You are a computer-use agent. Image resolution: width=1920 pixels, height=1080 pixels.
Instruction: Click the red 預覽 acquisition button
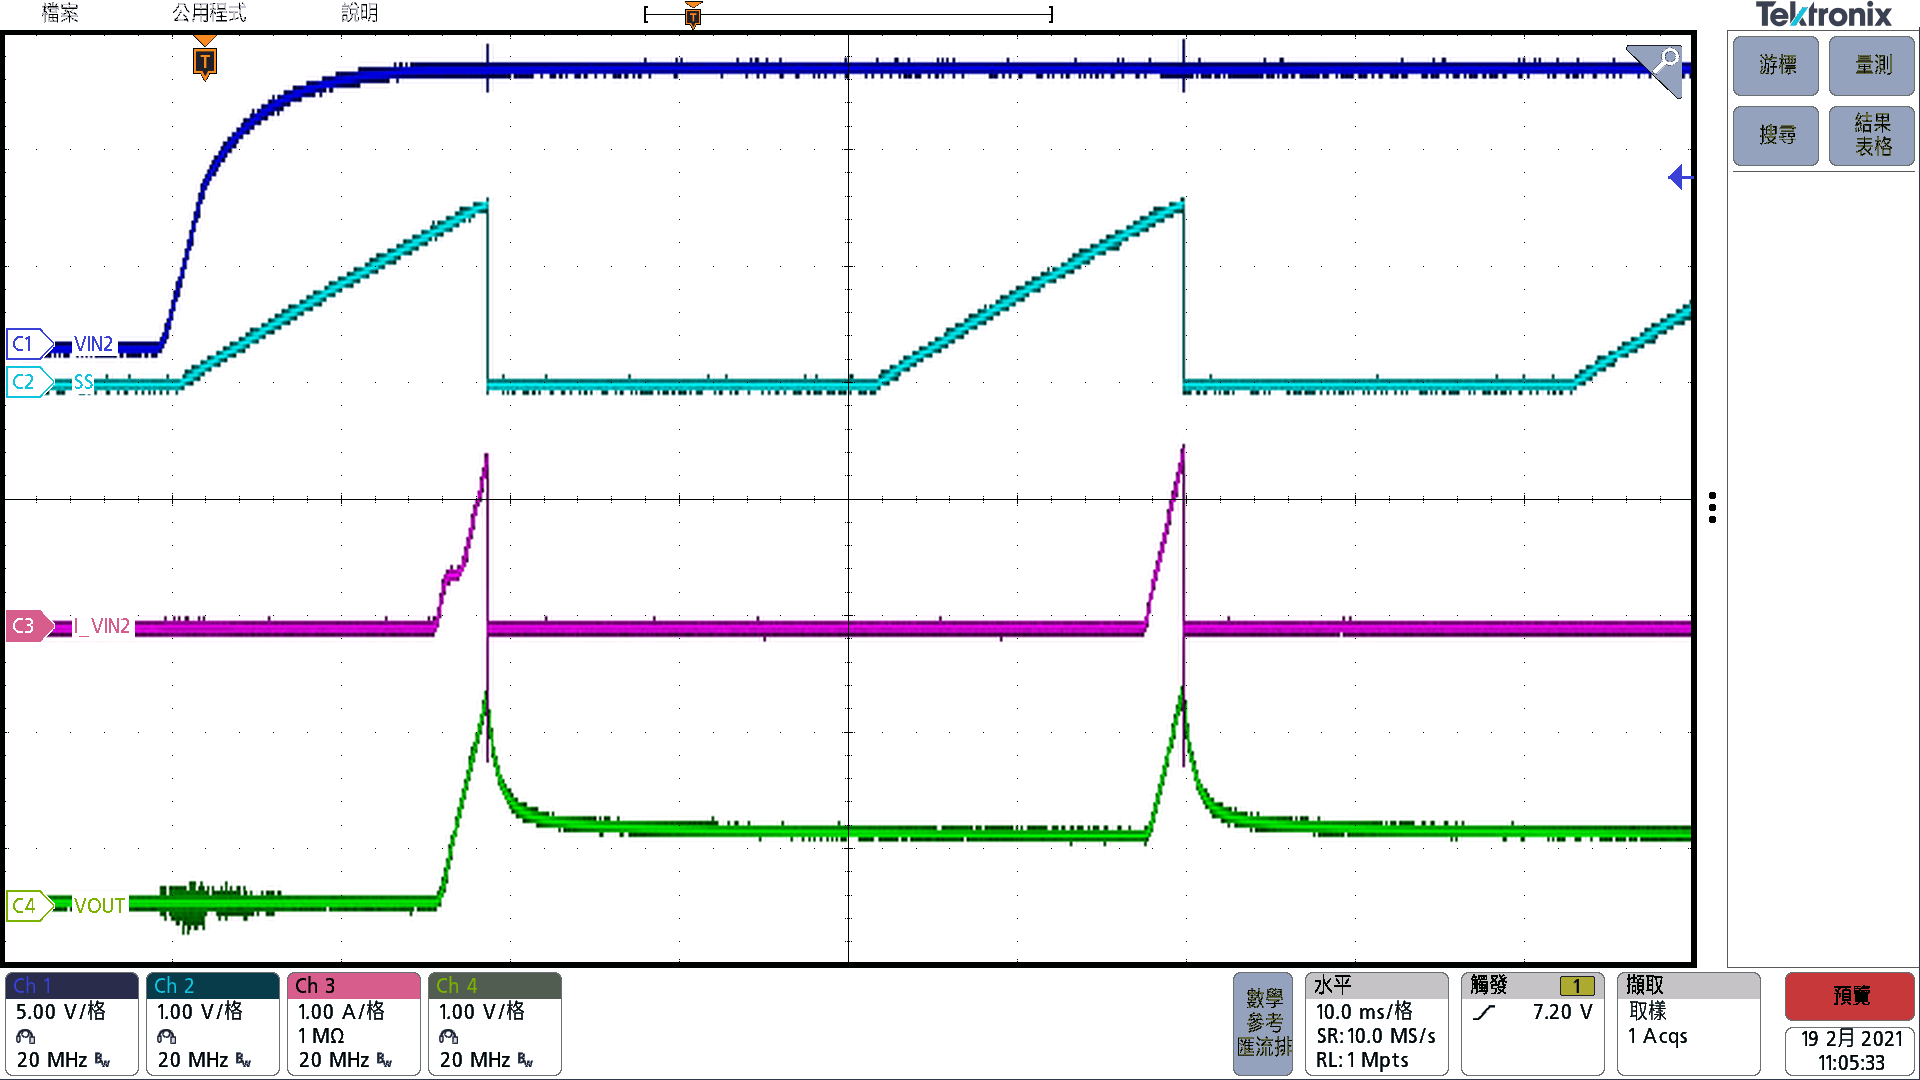point(1849,996)
